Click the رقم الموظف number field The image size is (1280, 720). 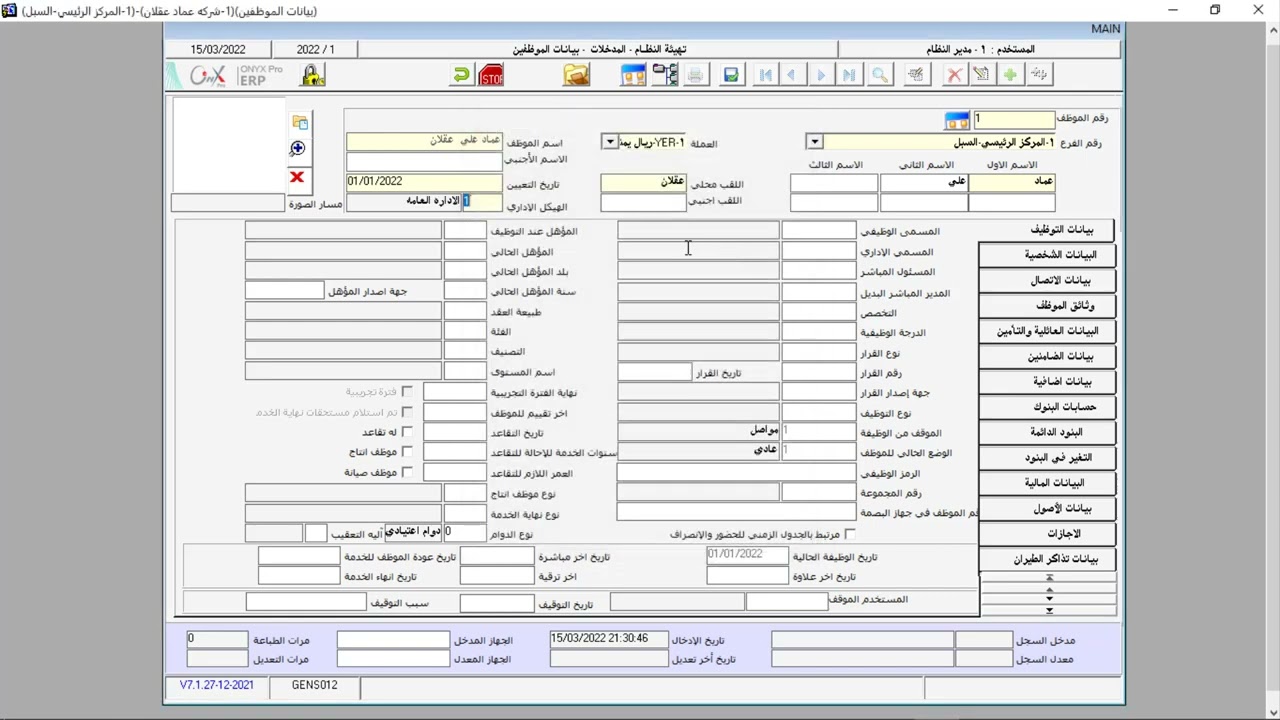(1014, 119)
